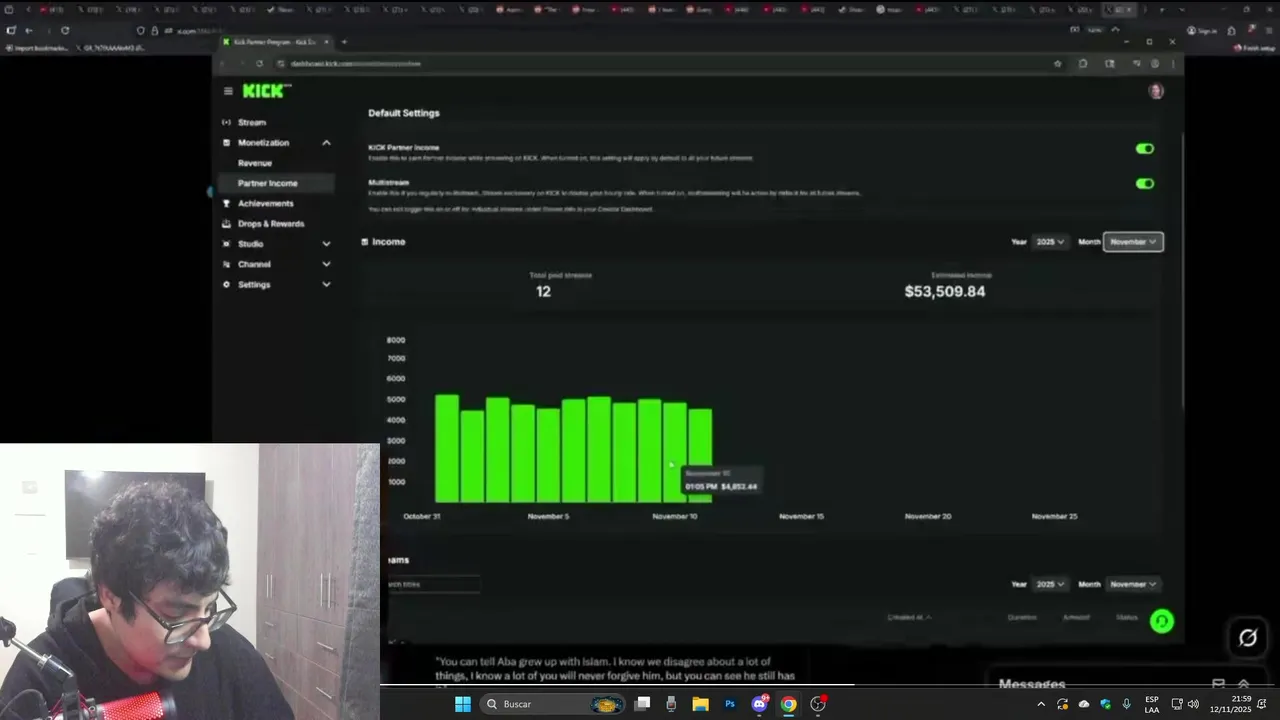Open the clock showing 21:59

point(1230,704)
